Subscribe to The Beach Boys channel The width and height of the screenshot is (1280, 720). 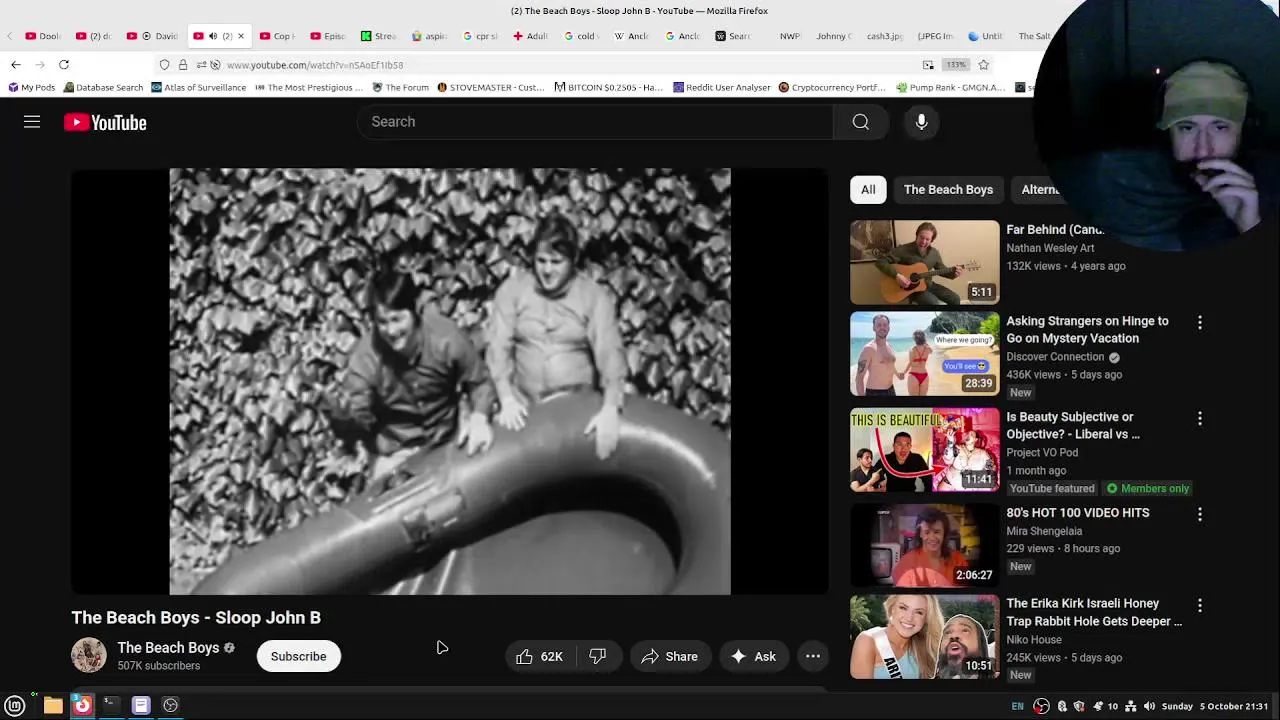coord(298,656)
